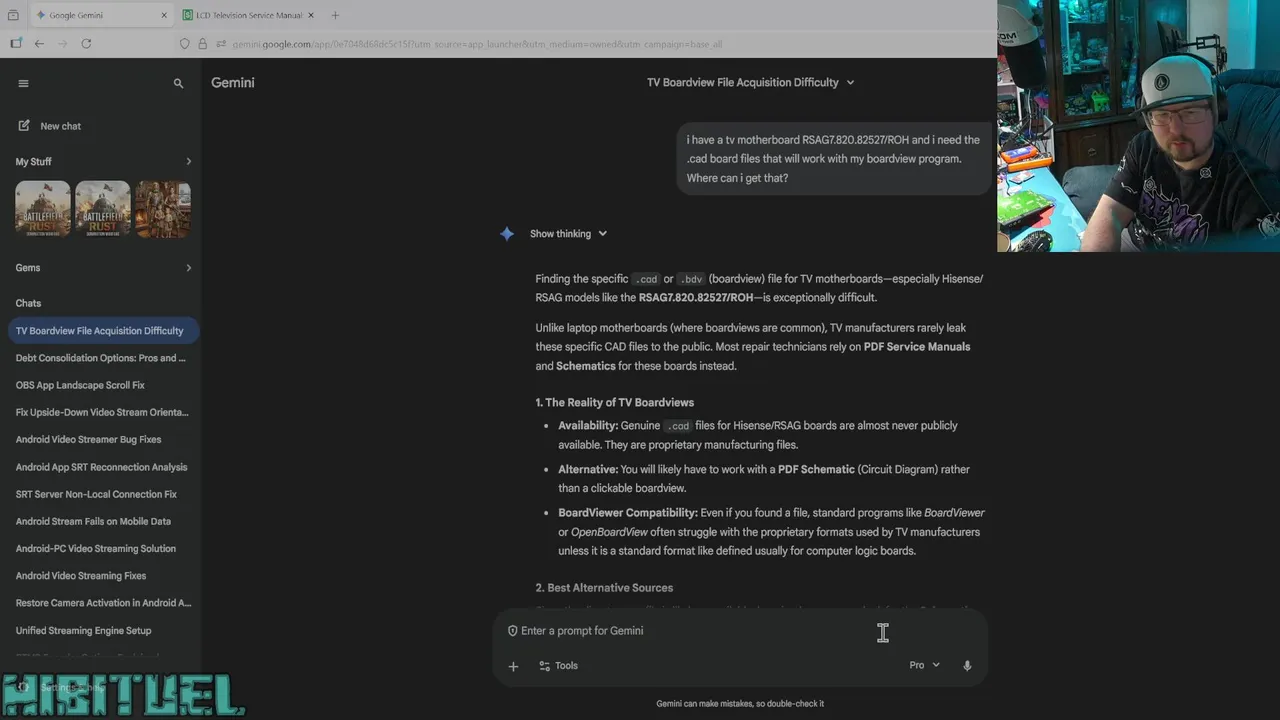Click the browser forward arrow

click(x=63, y=44)
